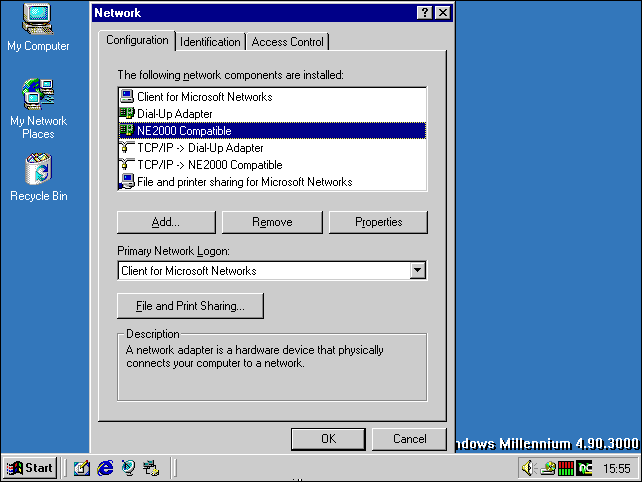Viewport: 642px width, 482px height.
Task: Click the question mark help button
Action: [425, 13]
